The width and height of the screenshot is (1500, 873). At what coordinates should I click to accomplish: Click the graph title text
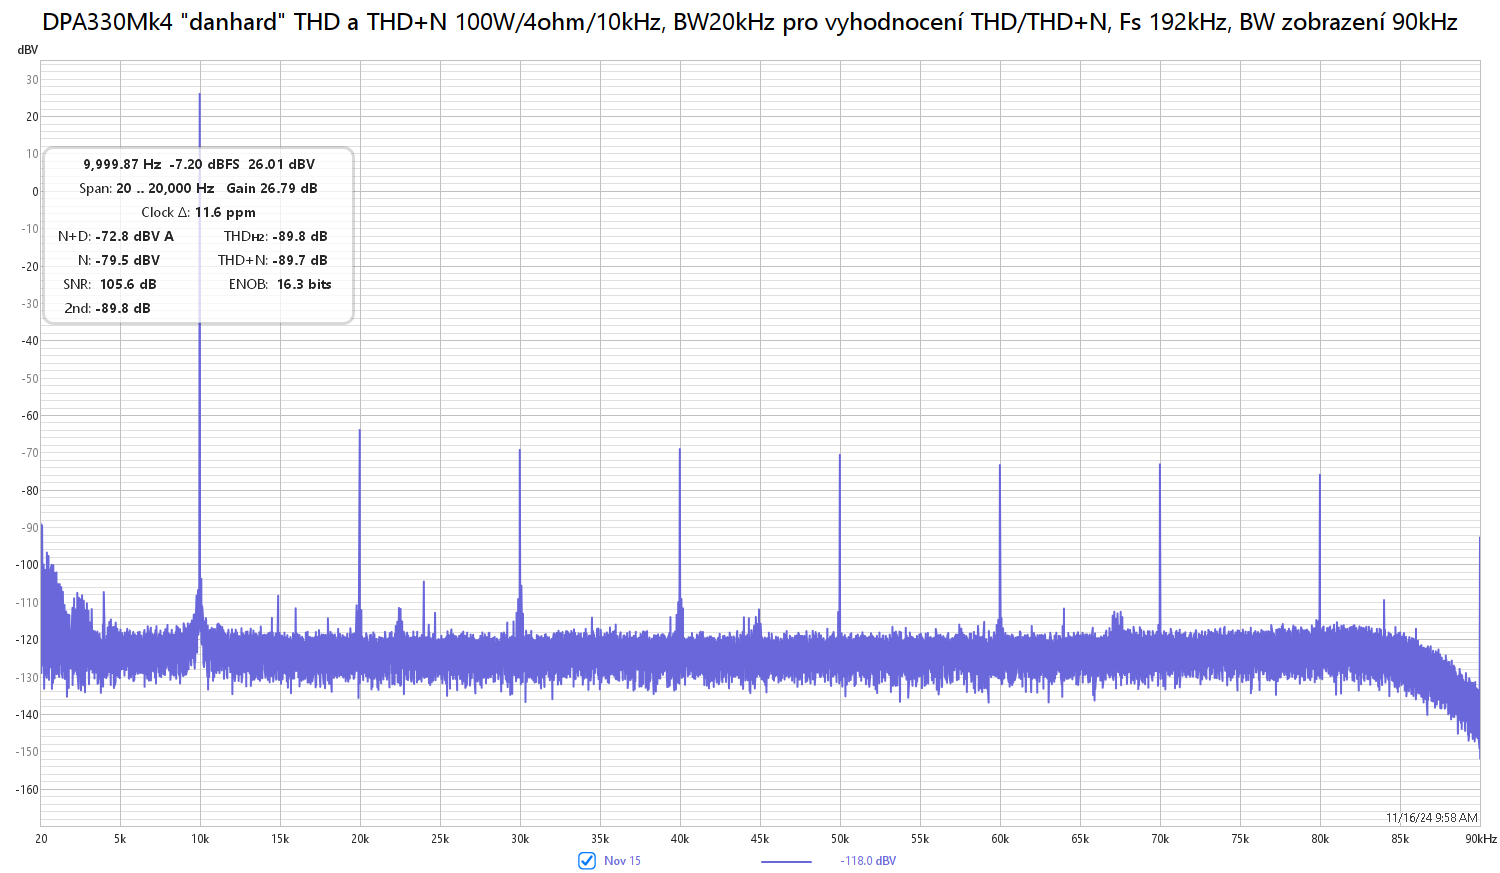(750, 22)
